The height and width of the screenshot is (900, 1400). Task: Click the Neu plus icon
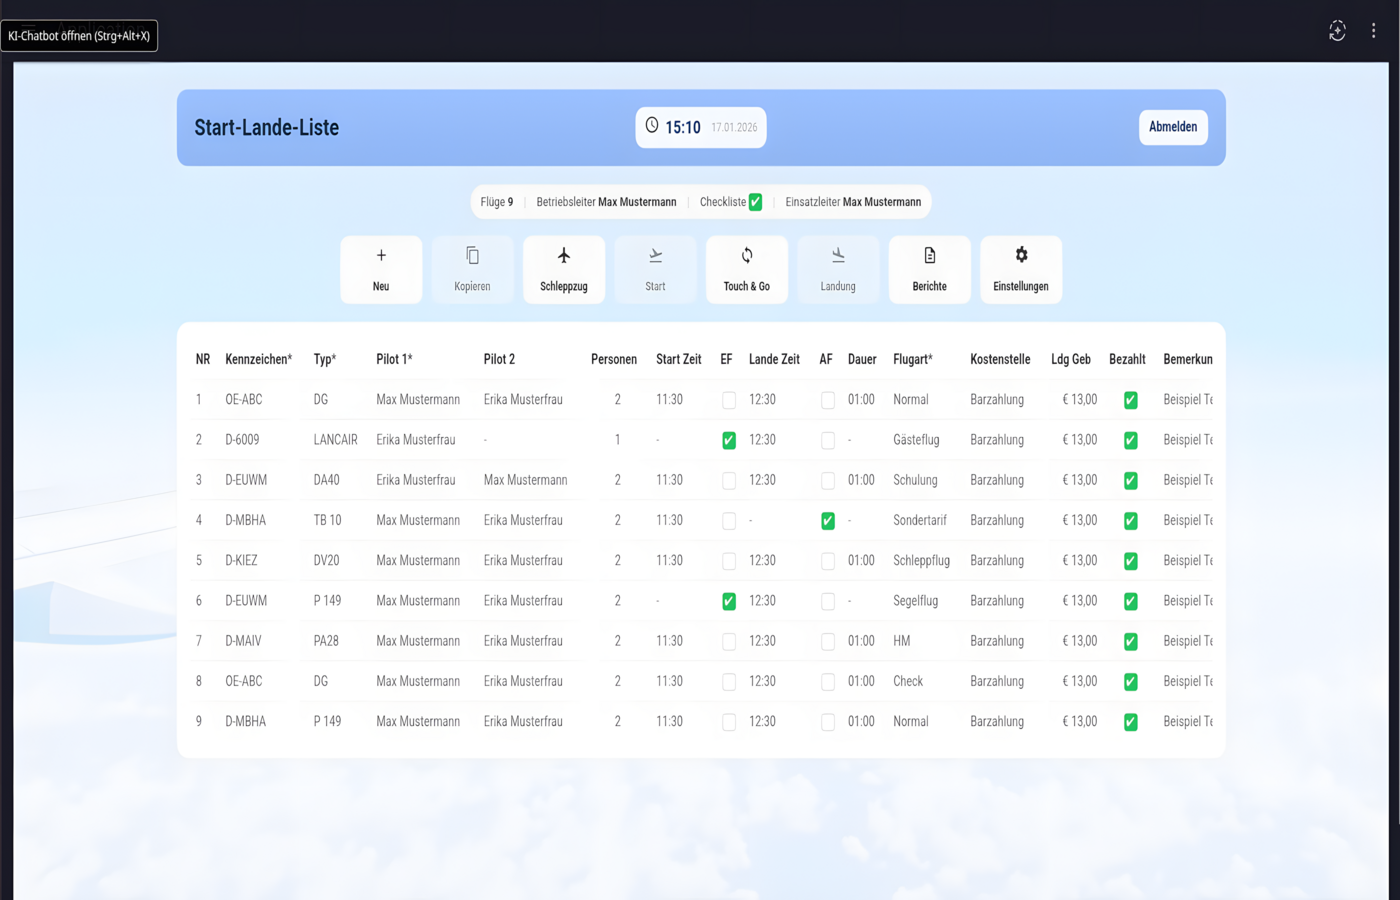[x=381, y=256]
